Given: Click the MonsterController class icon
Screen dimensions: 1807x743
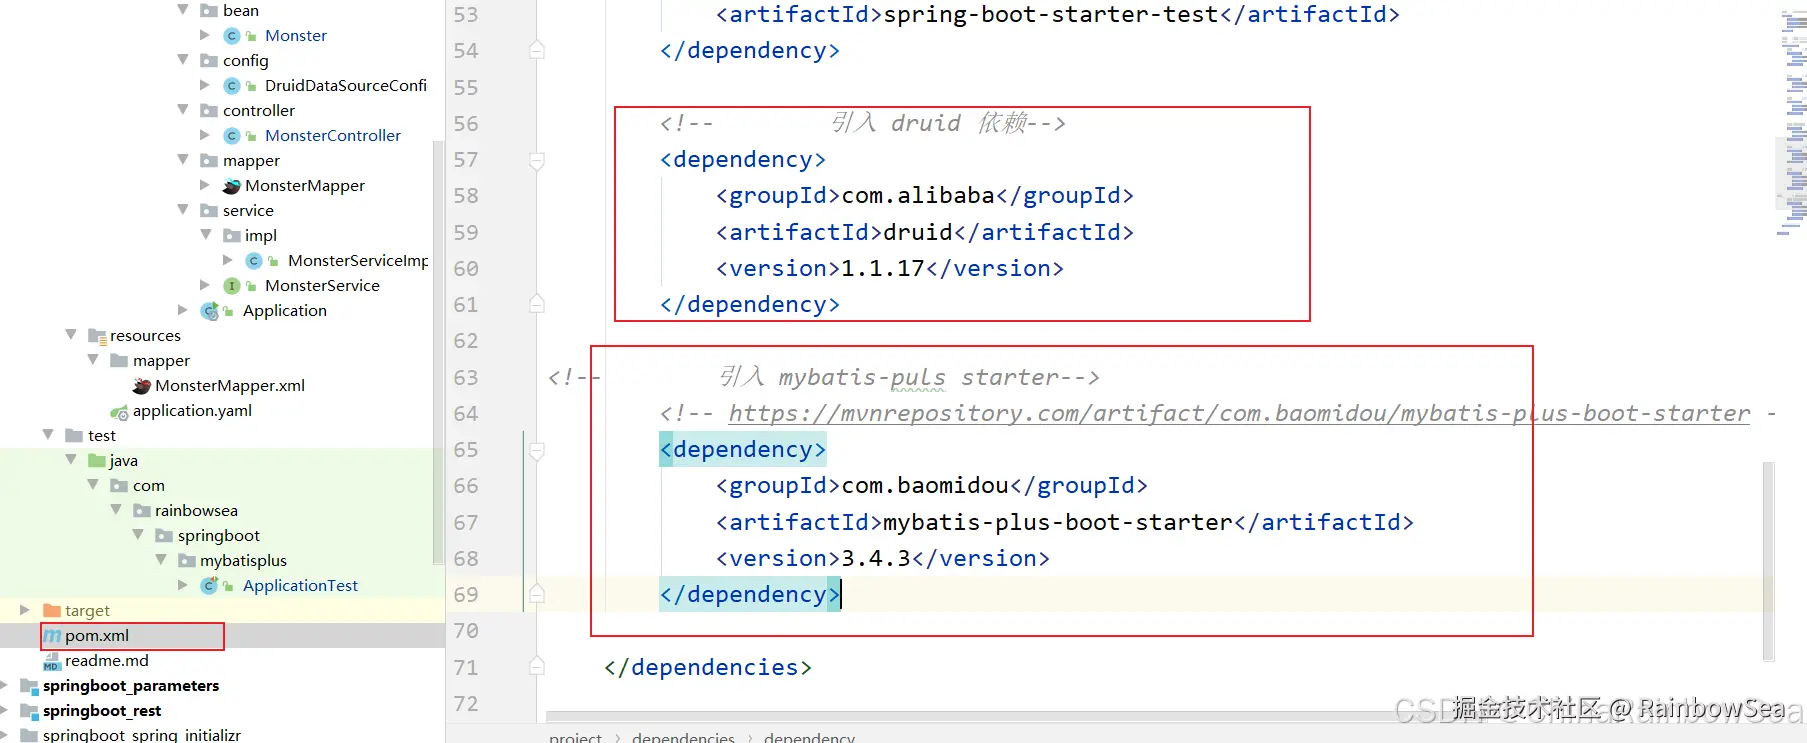Looking at the screenshot, I should 232,135.
